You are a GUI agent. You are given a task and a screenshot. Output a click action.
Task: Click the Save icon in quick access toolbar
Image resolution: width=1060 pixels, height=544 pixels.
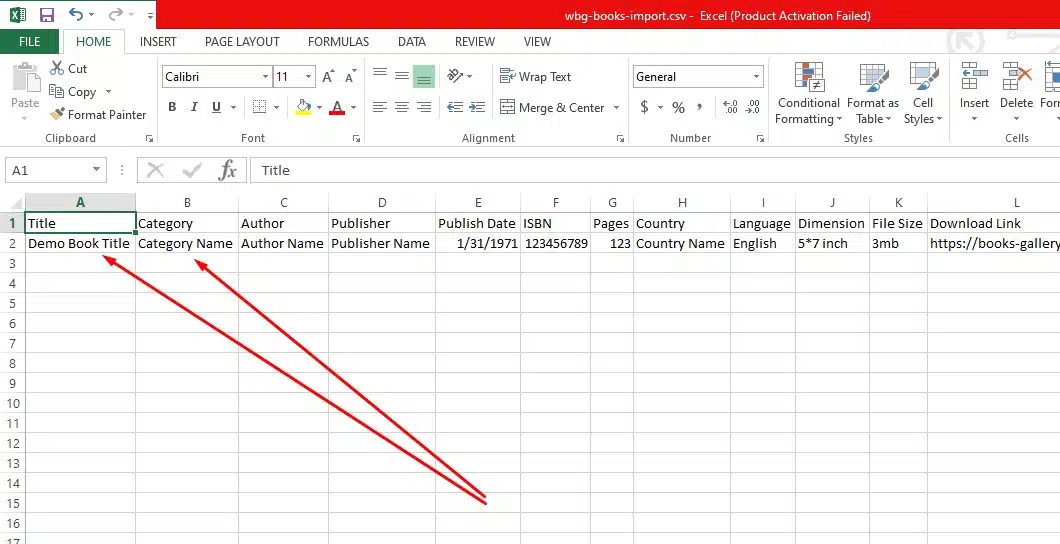[x=47, y=15]
